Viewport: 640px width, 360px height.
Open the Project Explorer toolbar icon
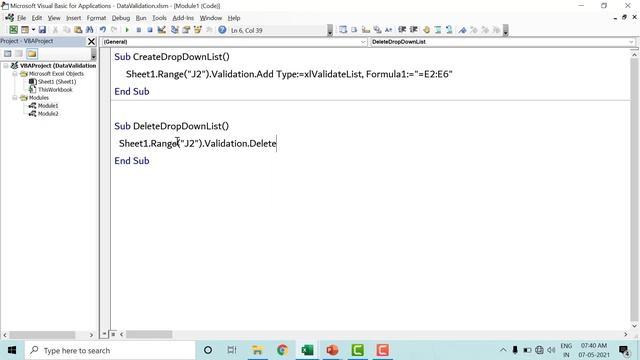coord(175,30)
